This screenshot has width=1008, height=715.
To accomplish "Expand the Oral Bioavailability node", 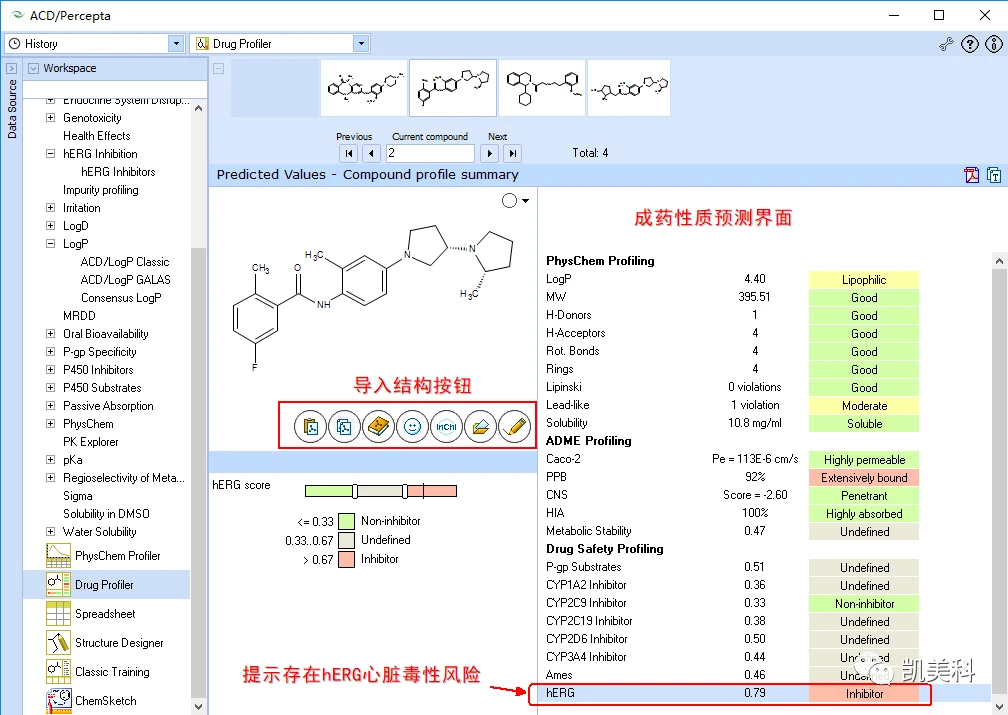I will [x=50, y=334].
